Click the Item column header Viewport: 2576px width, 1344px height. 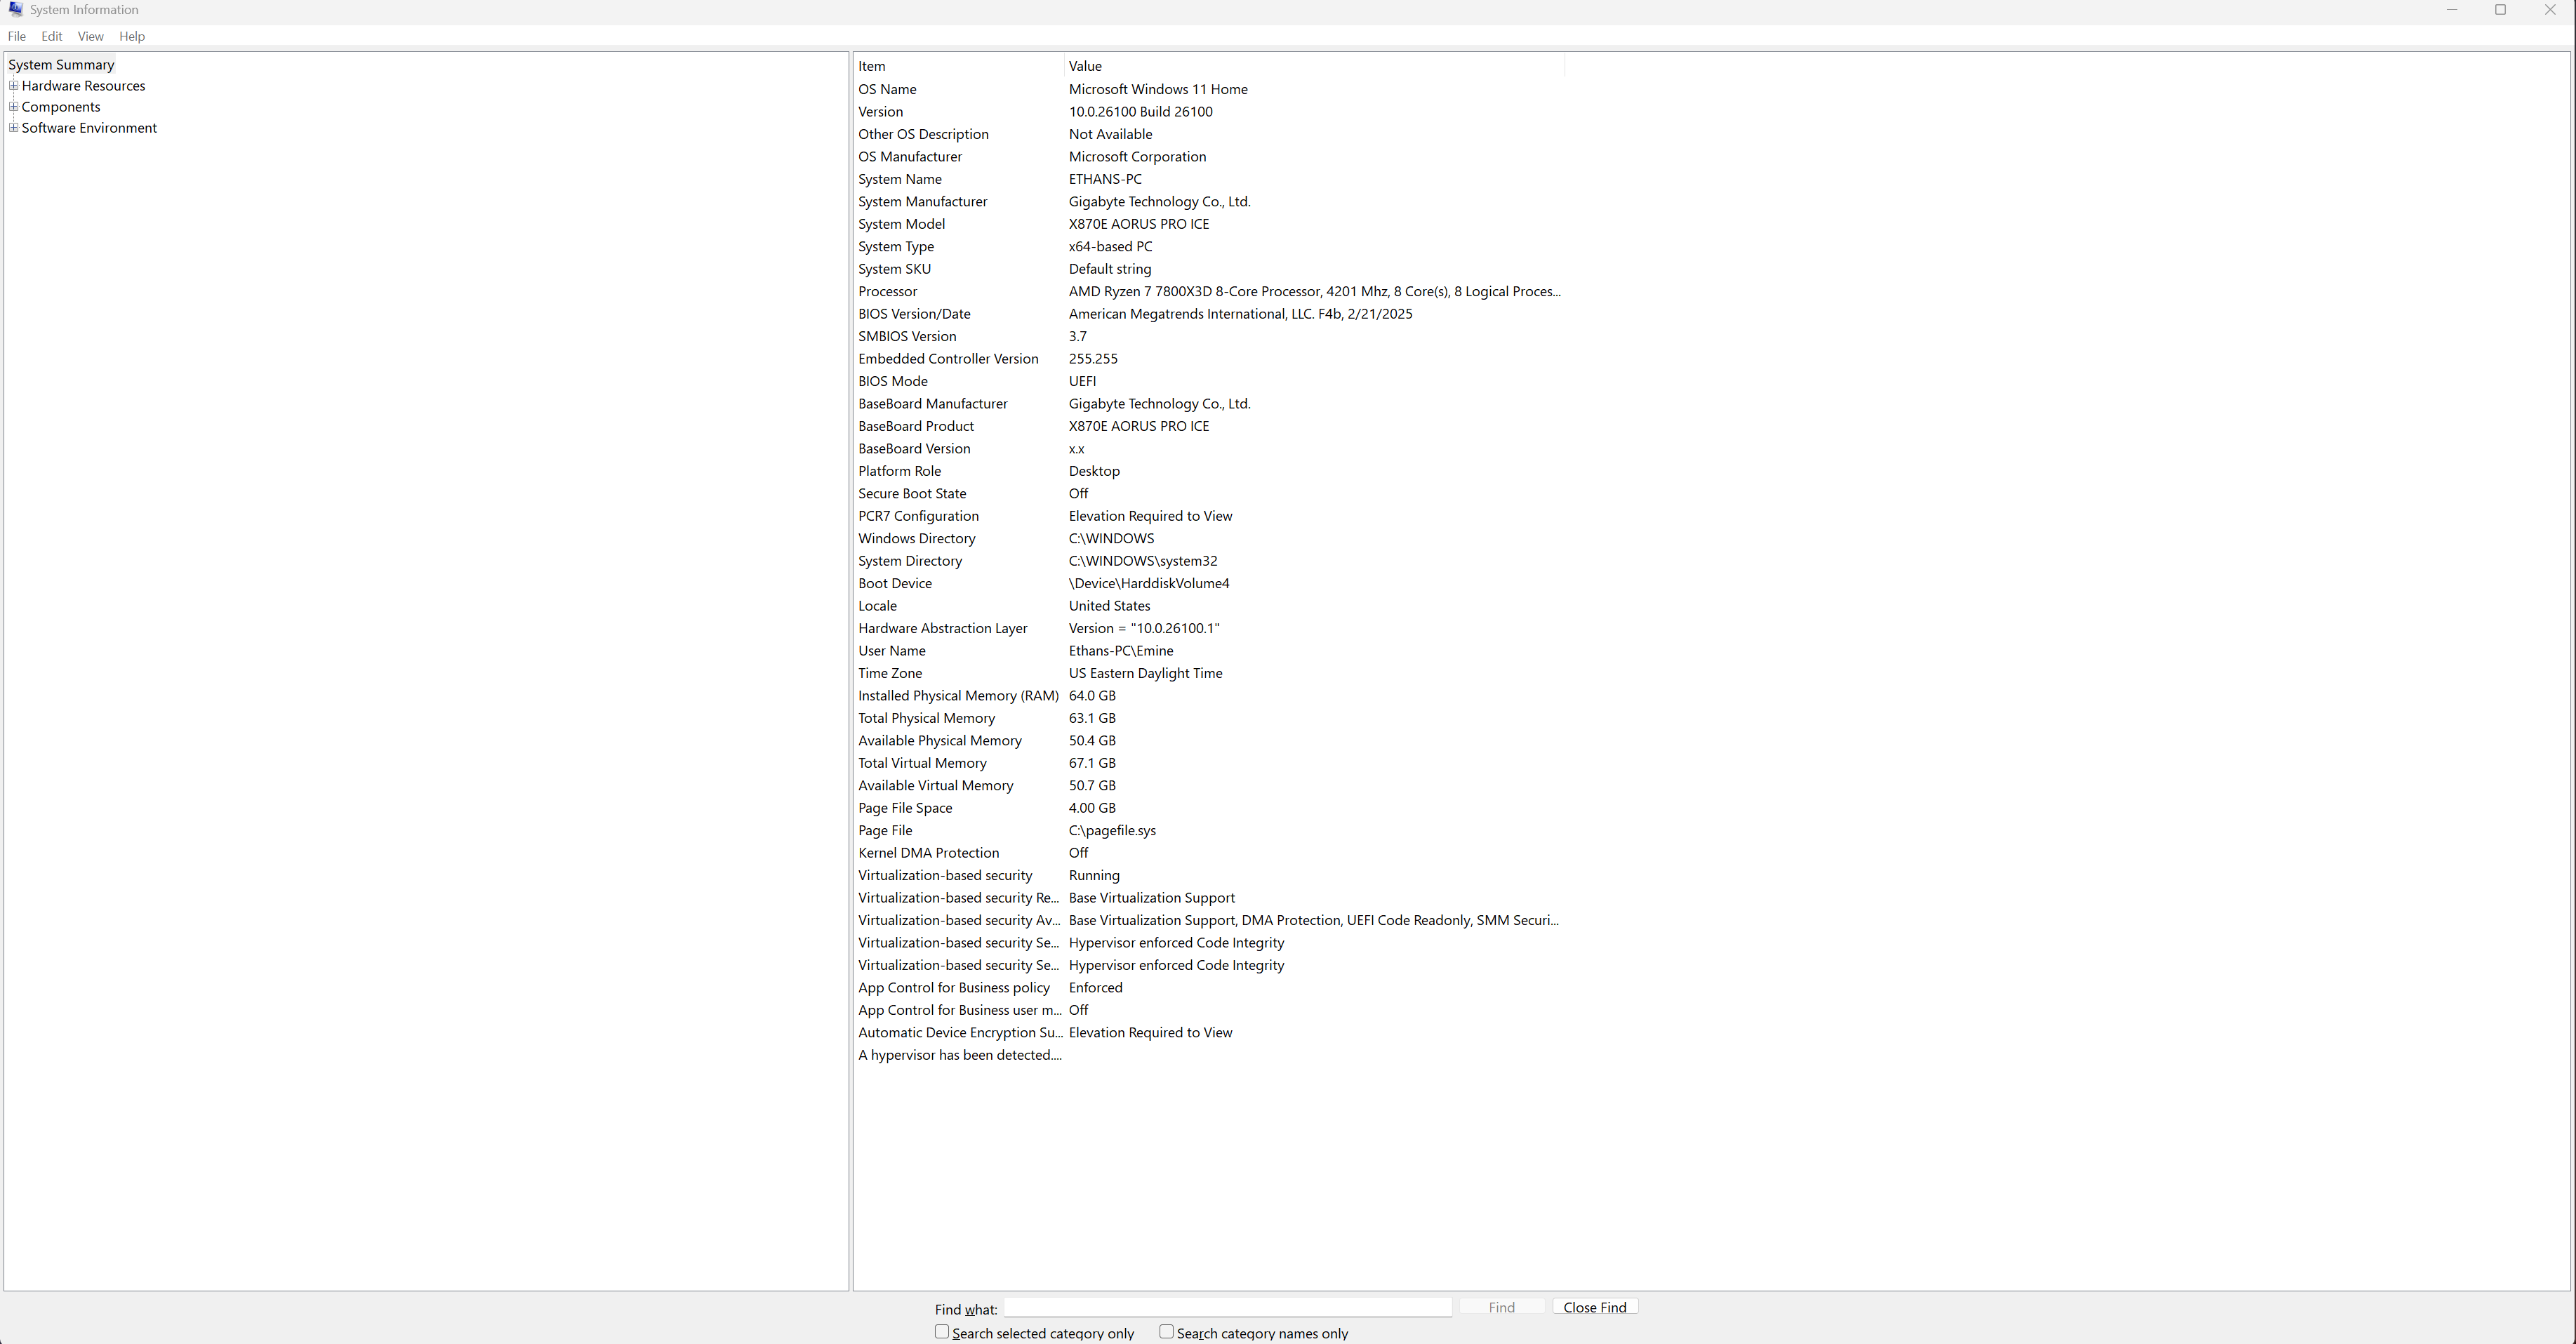point(959,66)
